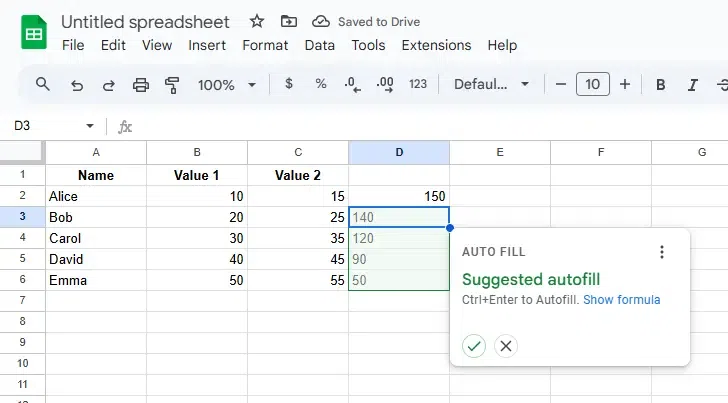Move the spreadsheet to a folder
The height and width of the screenshot is (403, 728).
point(288,21)
